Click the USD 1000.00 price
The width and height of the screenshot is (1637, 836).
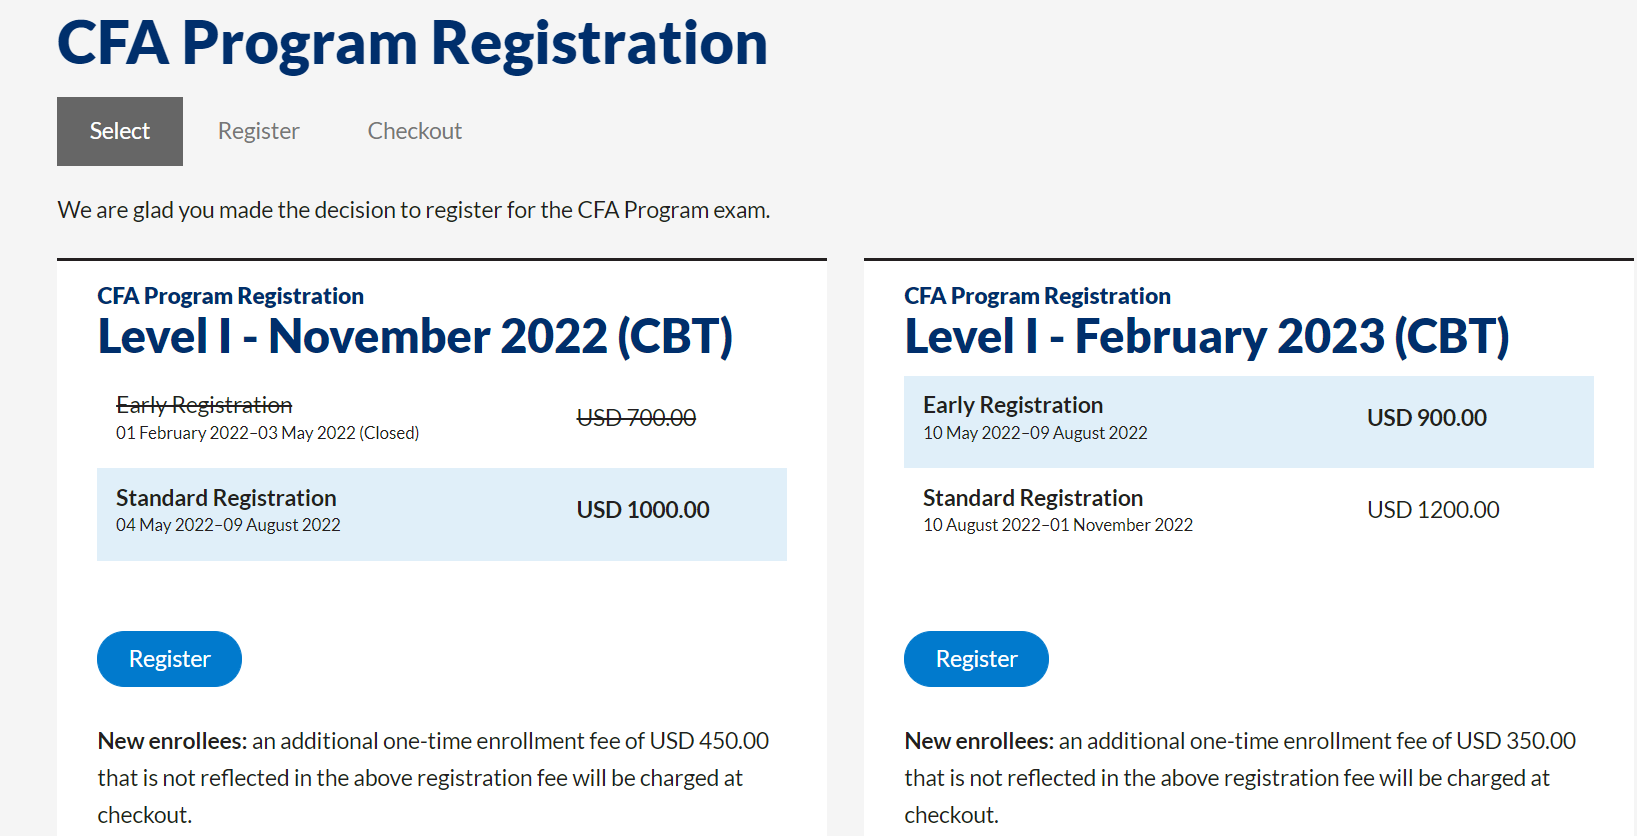(643, 510)
